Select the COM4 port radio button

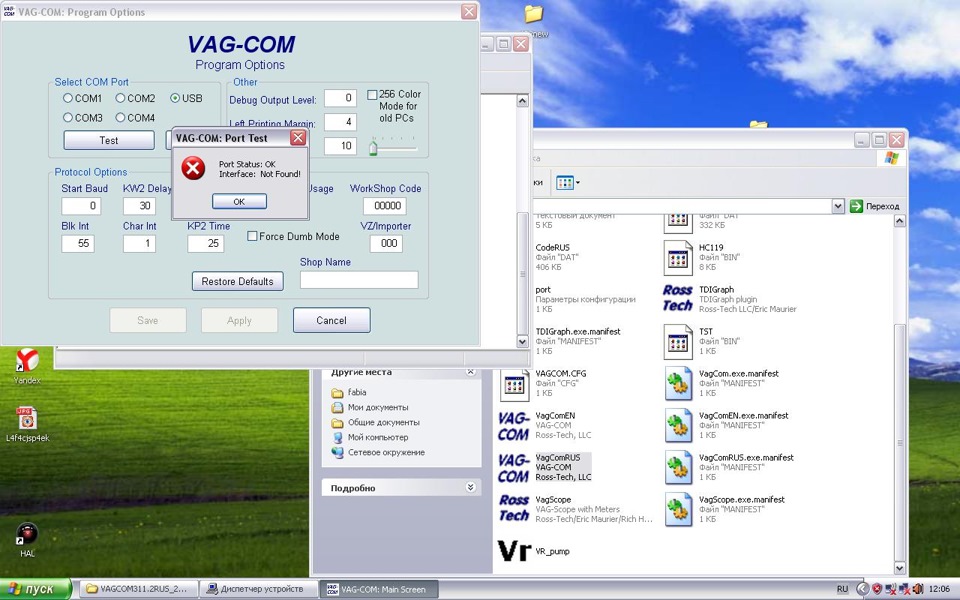[120, 118]
